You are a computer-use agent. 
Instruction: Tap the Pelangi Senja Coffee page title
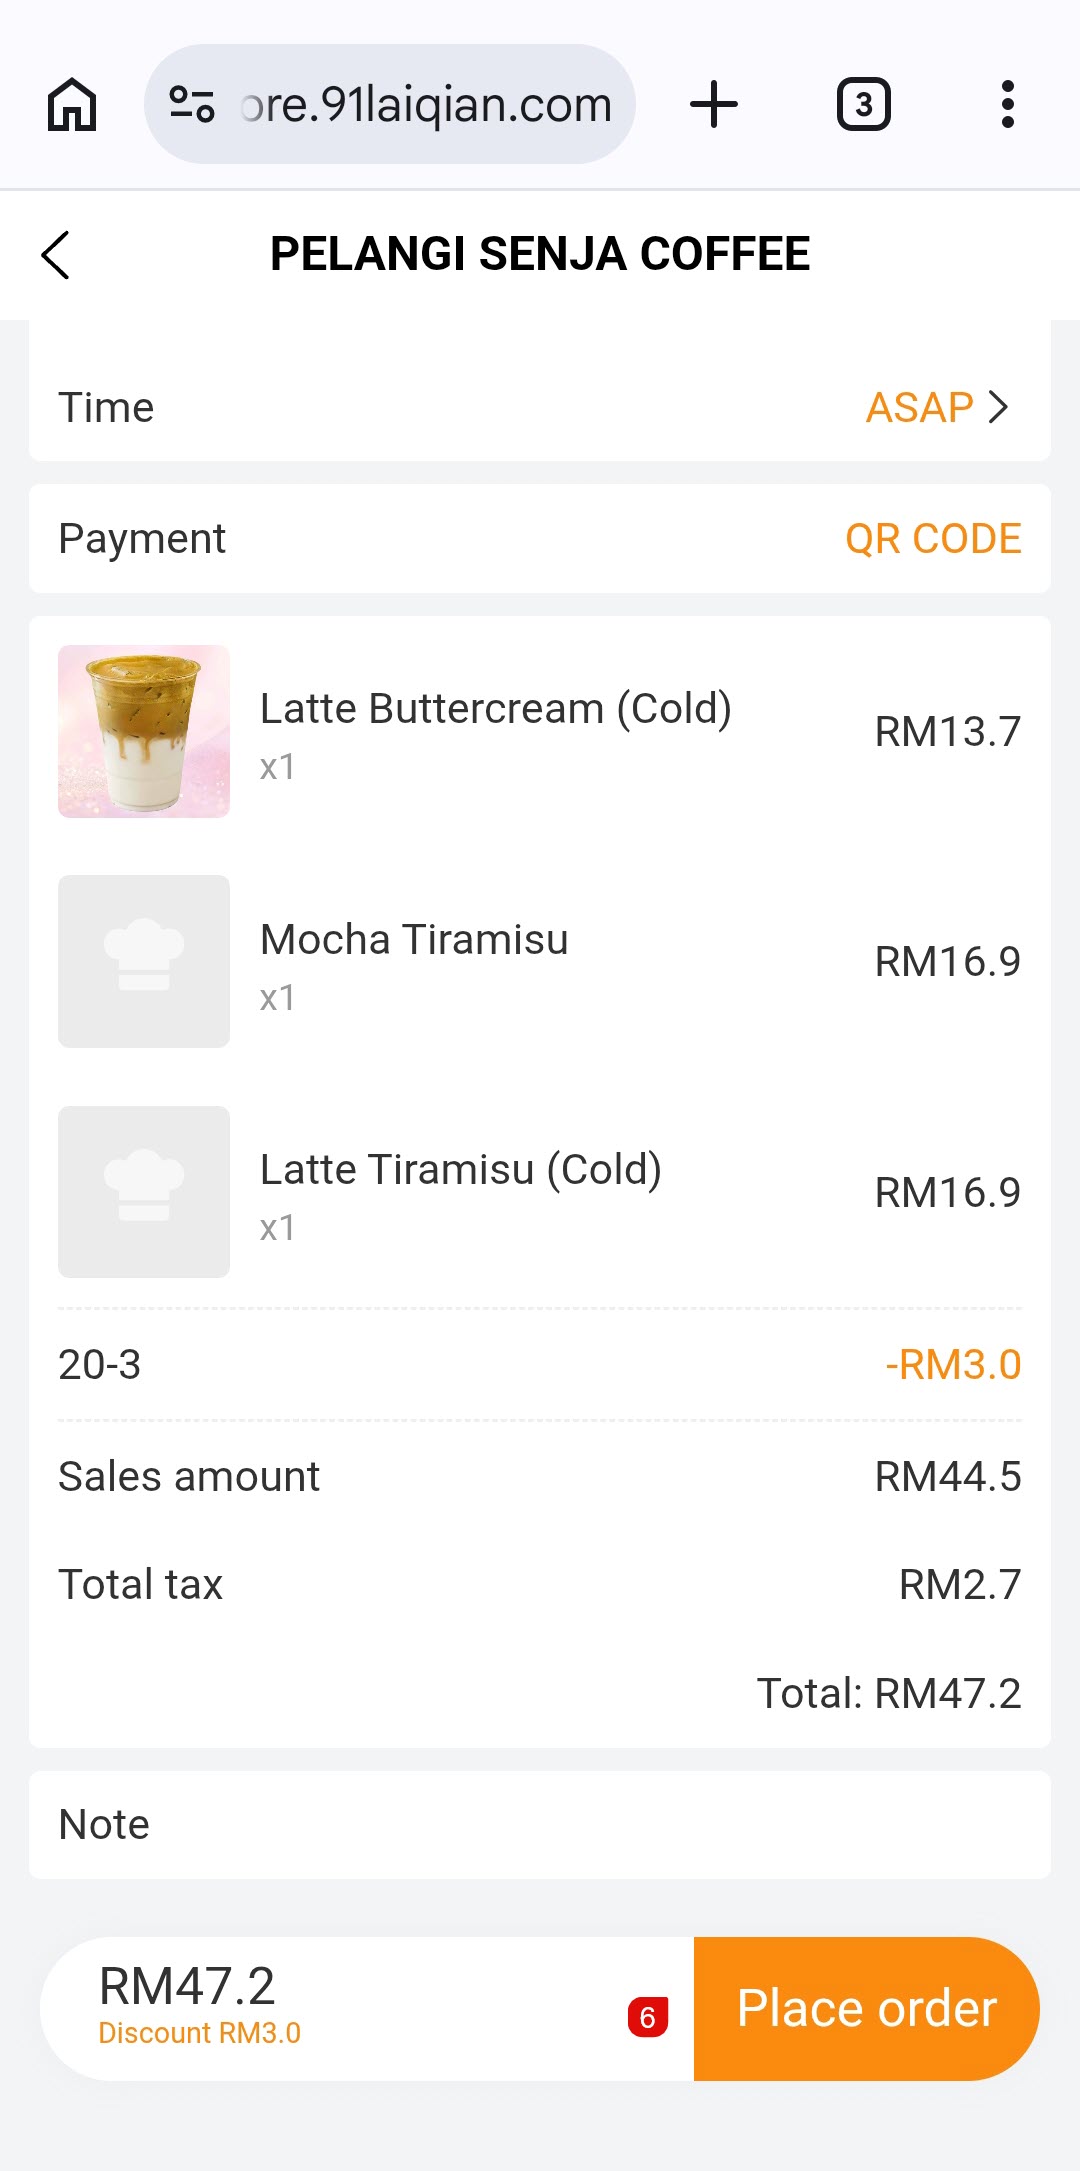pyautogui.click(x=540, y=254)
